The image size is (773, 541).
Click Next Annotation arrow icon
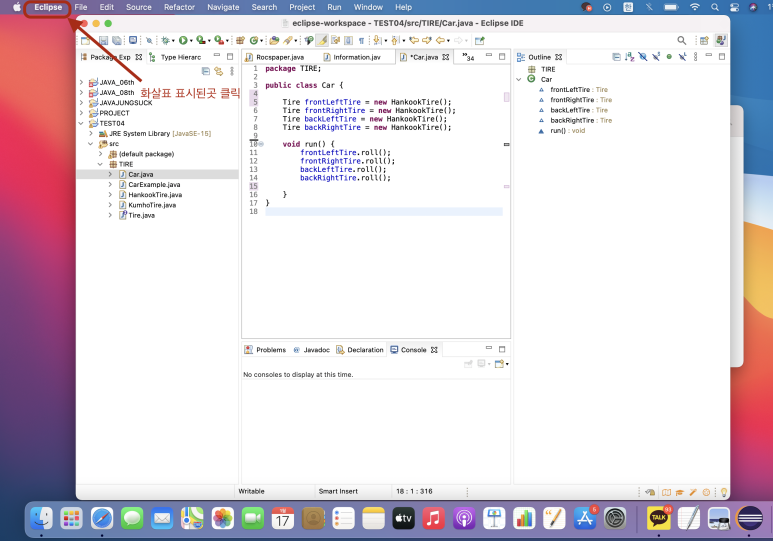[377, 40]
